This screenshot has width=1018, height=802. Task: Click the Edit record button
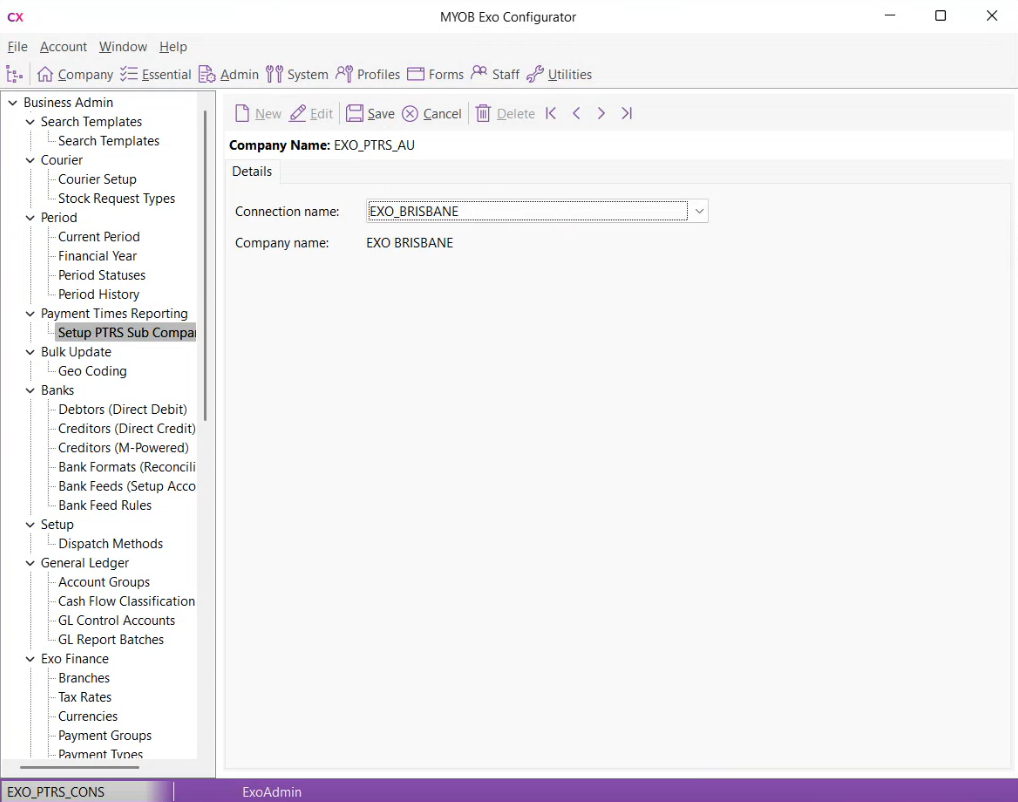coord(311,114)
